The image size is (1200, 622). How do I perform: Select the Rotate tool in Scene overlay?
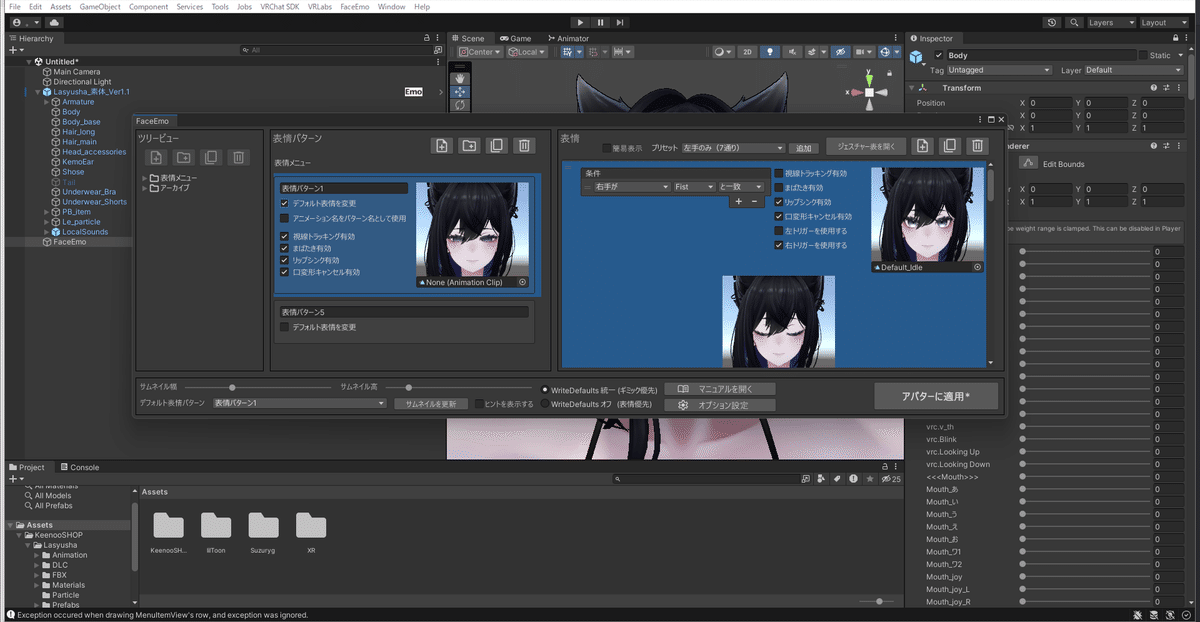pyautogui.click(x=460, y=104)
